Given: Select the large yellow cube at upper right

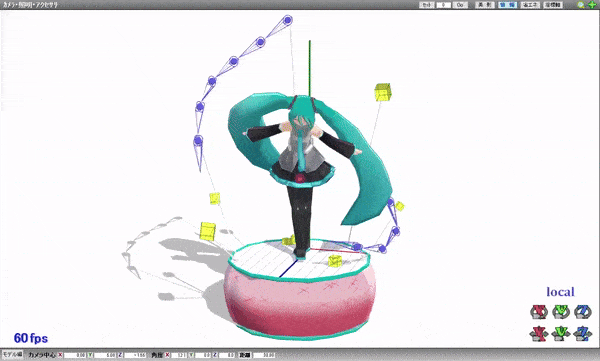Looking at the screenshot, I should click(383, 92).
